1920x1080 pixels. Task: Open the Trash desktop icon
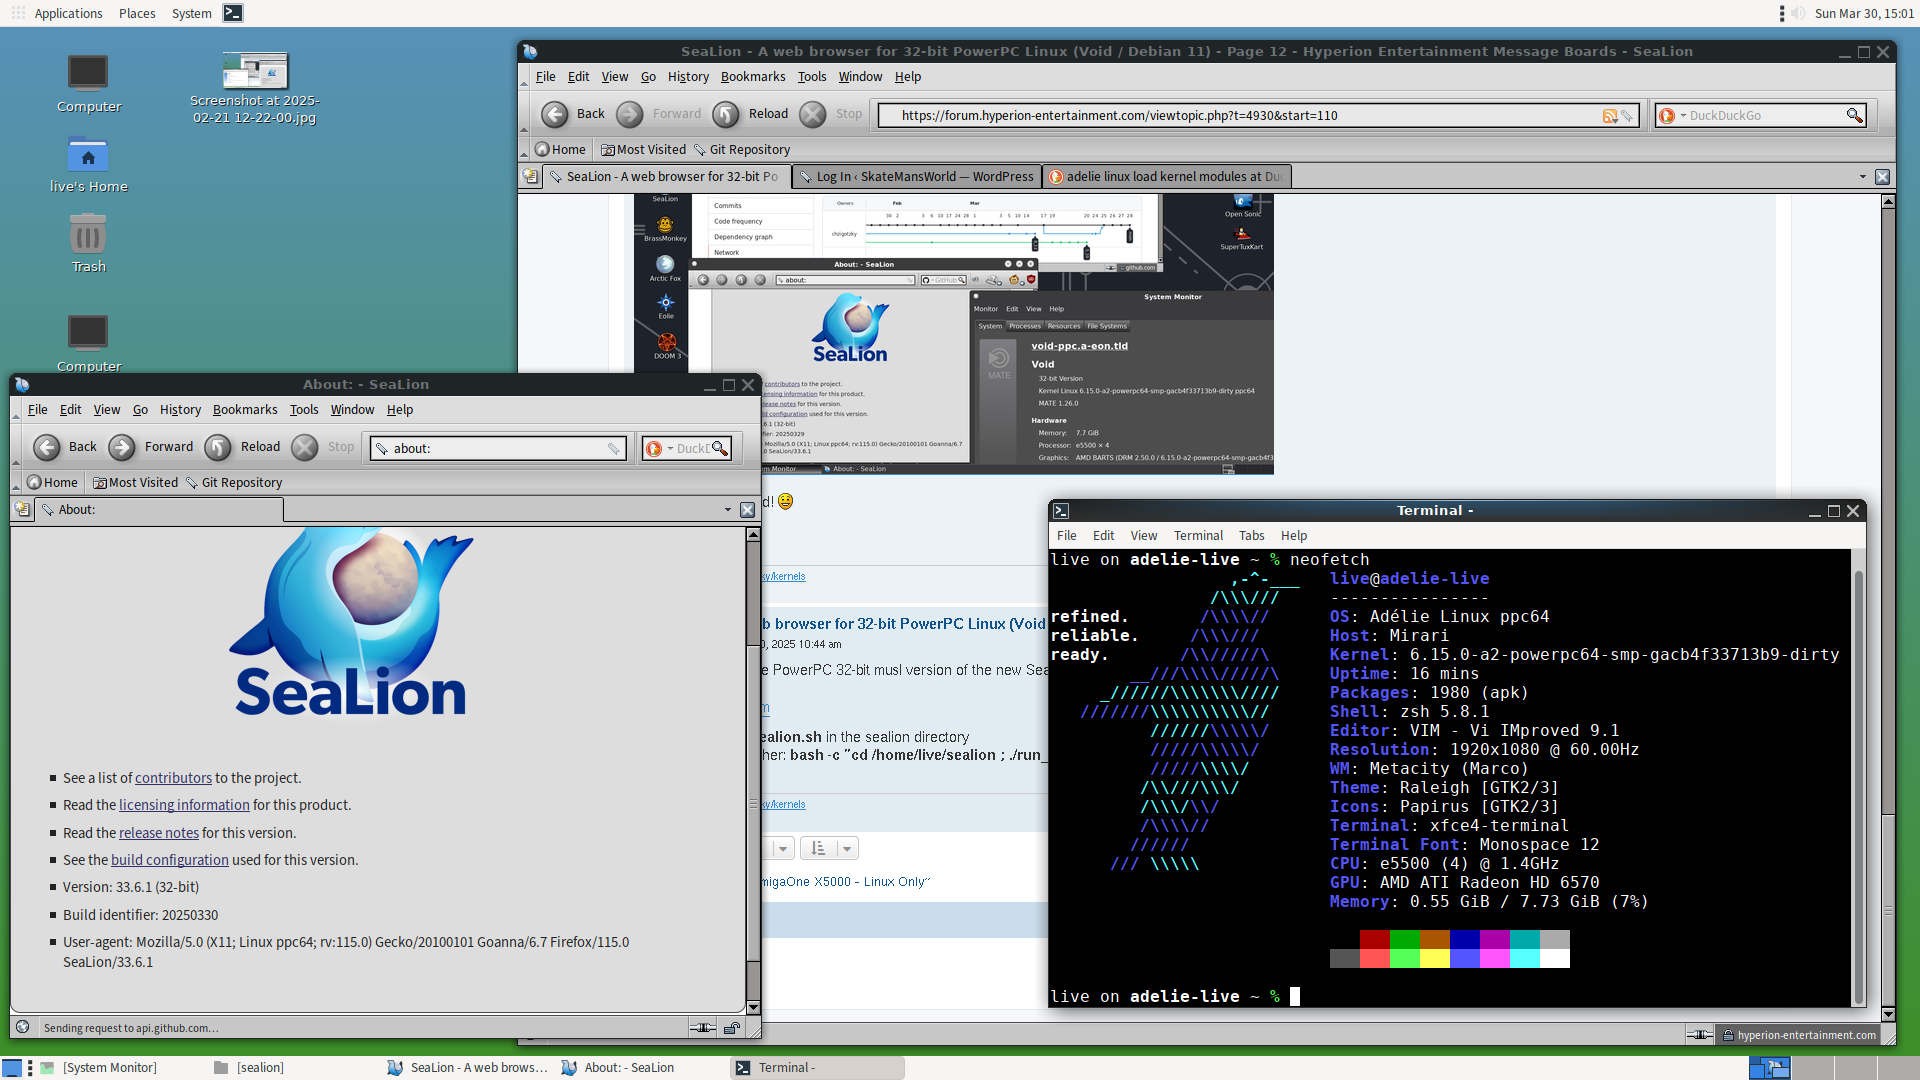click(88, 245)
